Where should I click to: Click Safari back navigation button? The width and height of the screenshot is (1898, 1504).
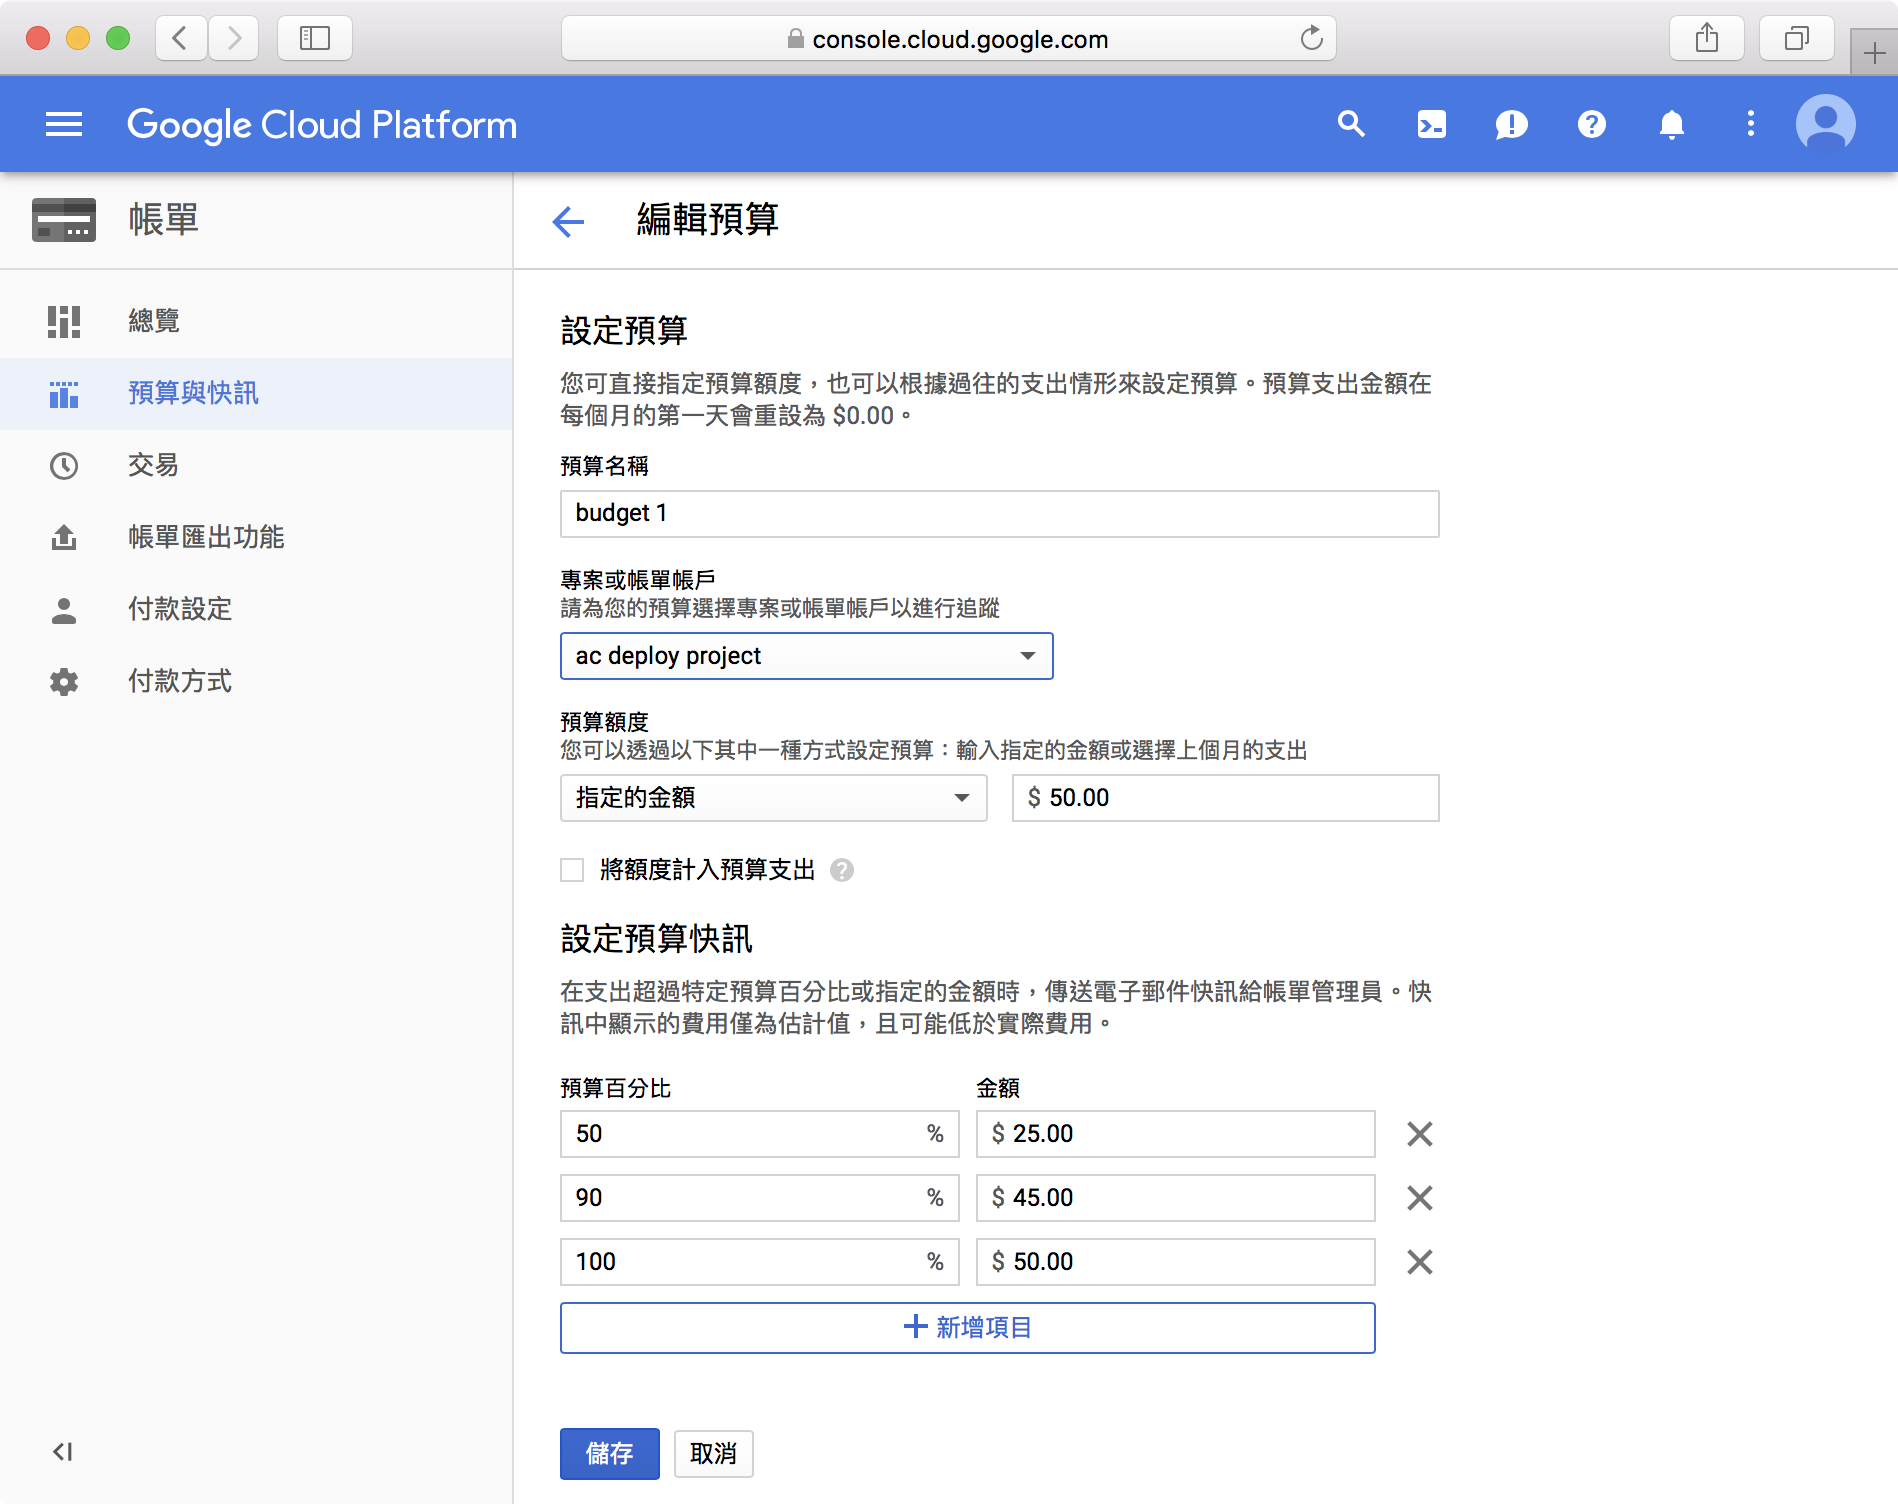tap(181, 39)
